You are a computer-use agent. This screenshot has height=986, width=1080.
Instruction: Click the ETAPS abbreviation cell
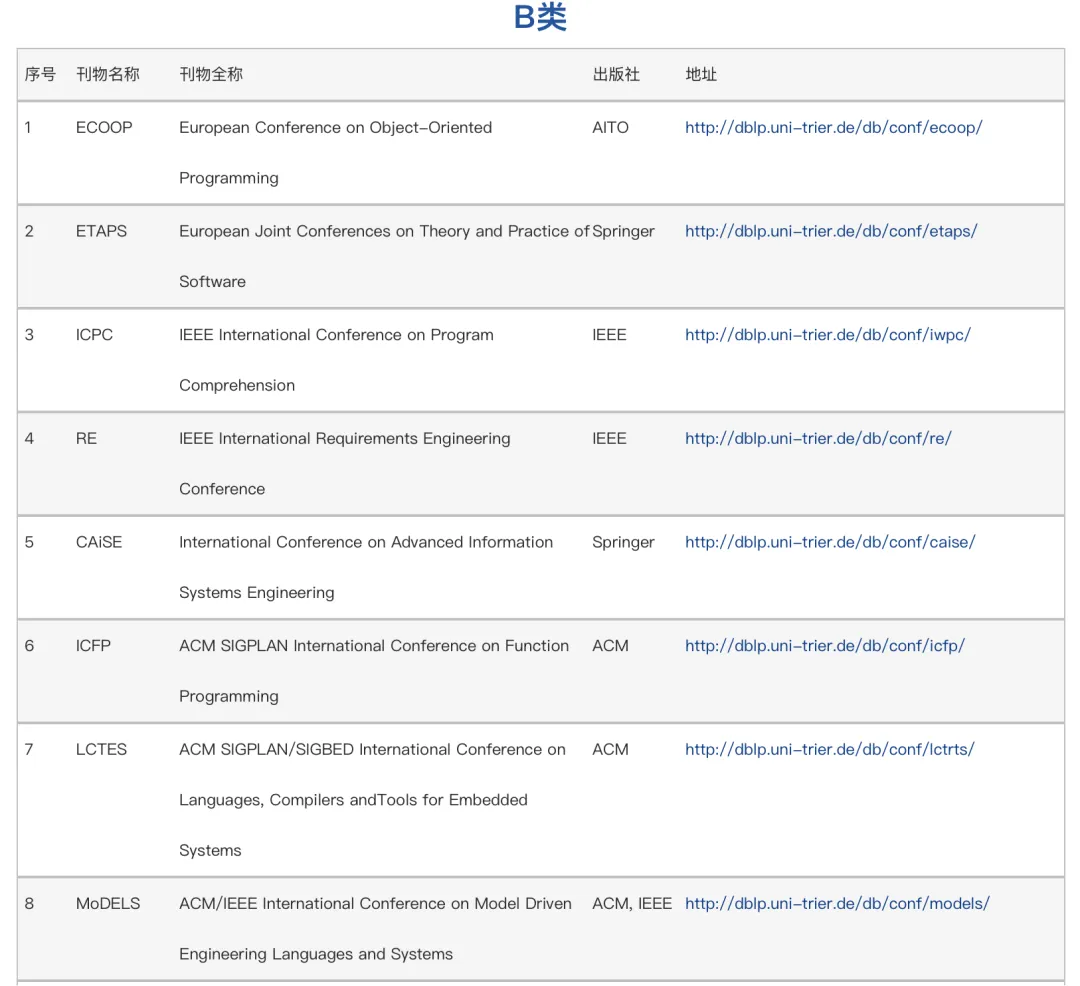coord(101,231)
